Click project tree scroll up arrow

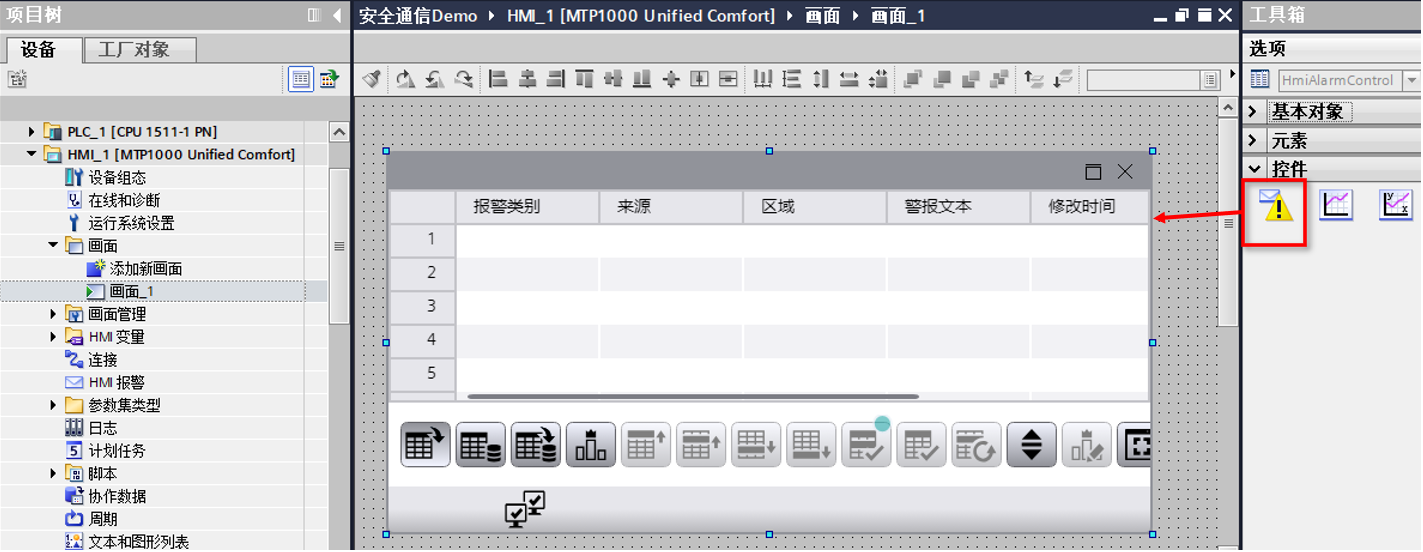click(x=339, y=132)
